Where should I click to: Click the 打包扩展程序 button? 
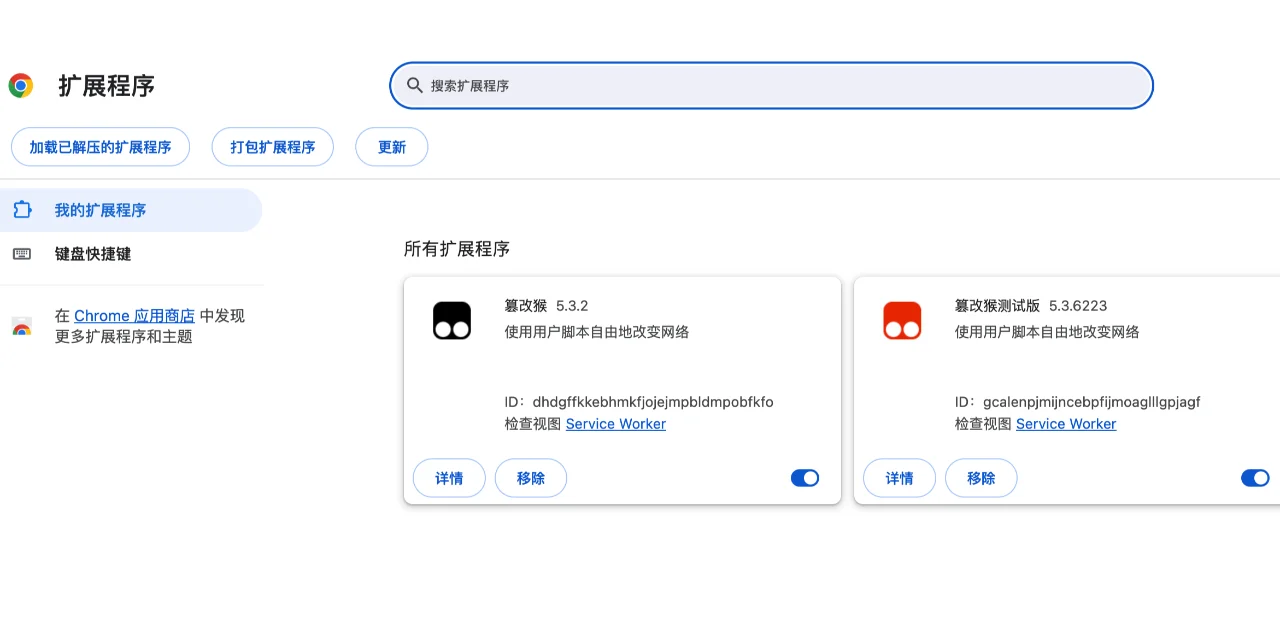coord(273,147)
